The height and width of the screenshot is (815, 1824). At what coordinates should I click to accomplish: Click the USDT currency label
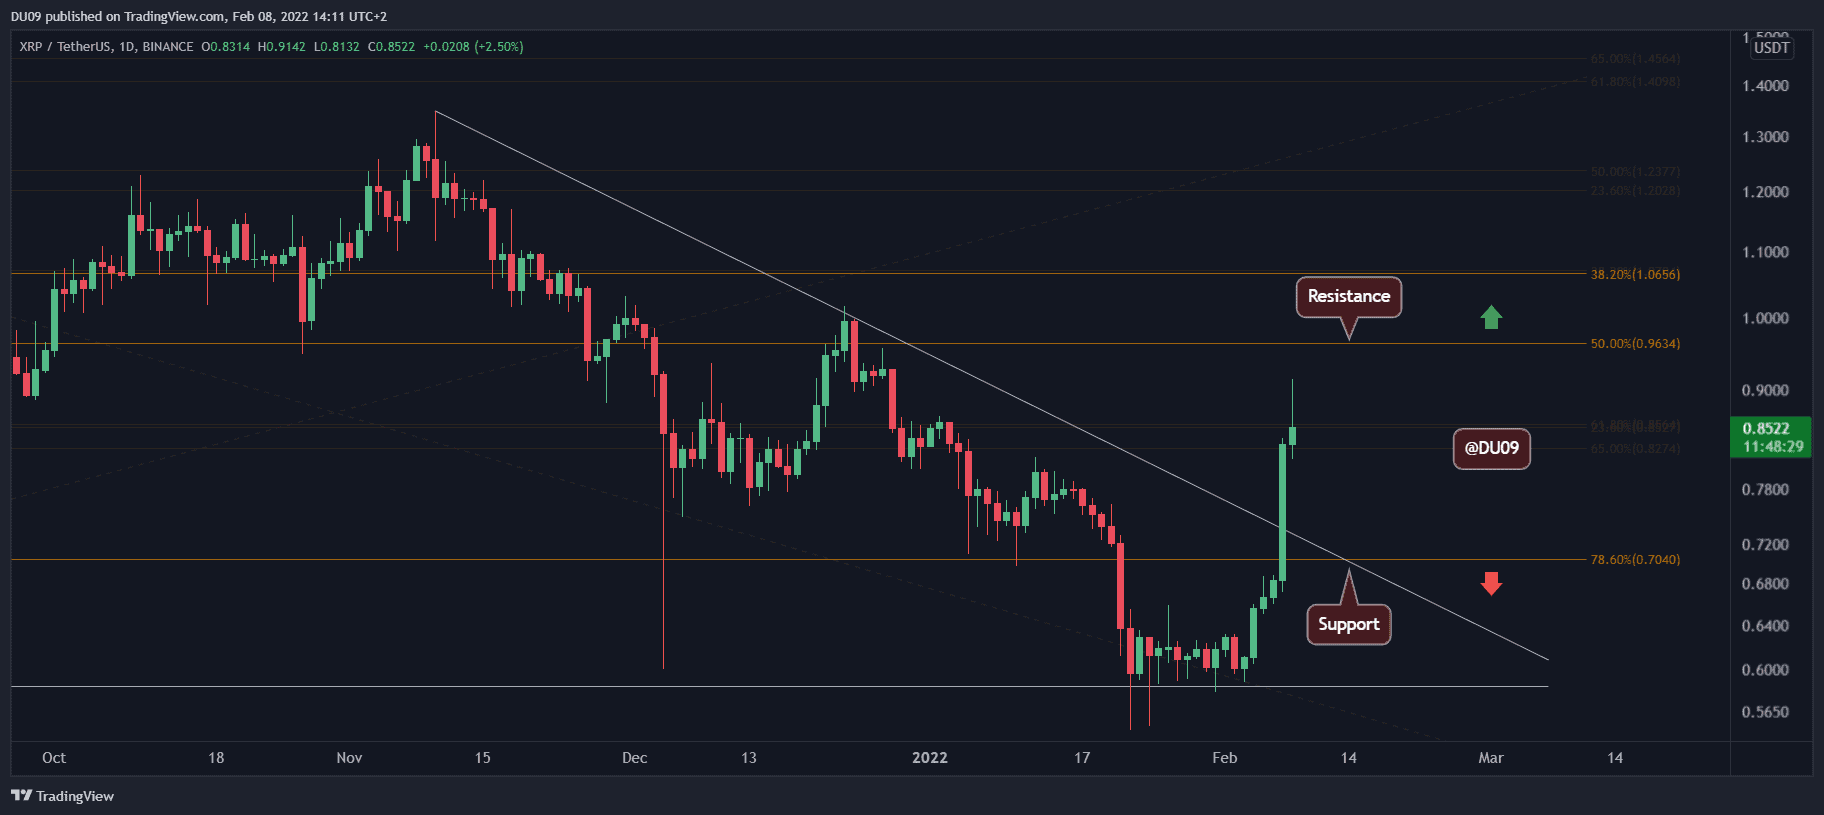coord(1772,48)
